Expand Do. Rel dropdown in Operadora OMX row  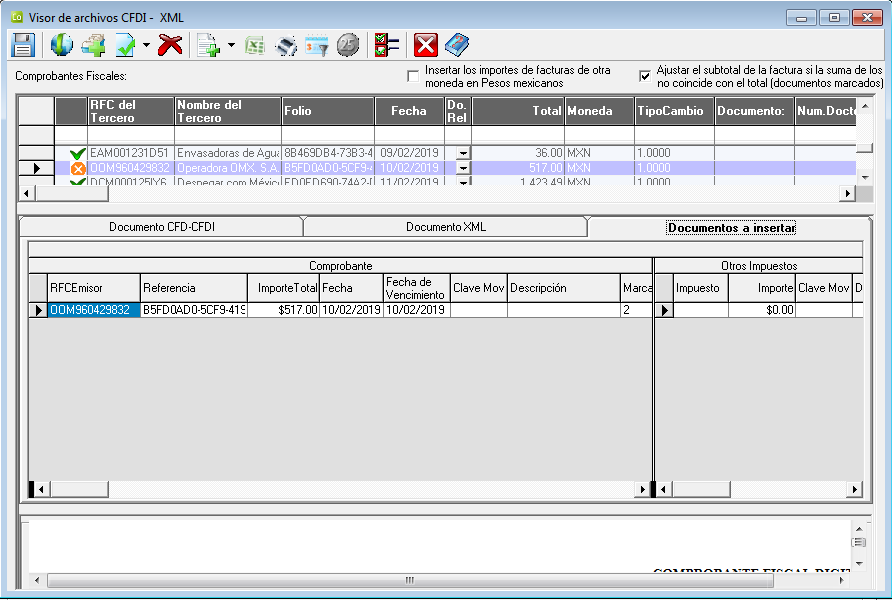point(462,168)
